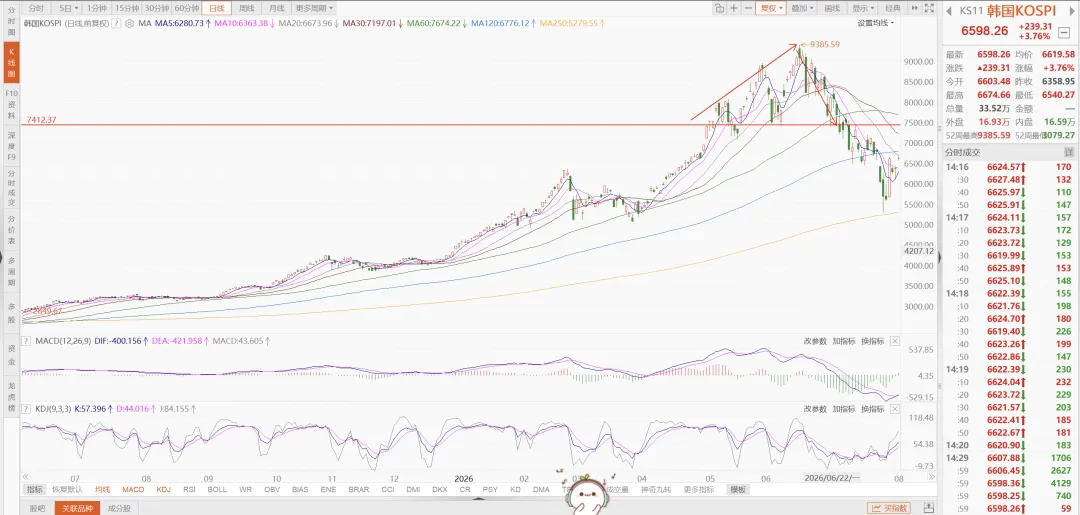1080x515 pixels.
Task: Jump timeline to earliest with double-left arrow
Action: click(x=25, y=476)
